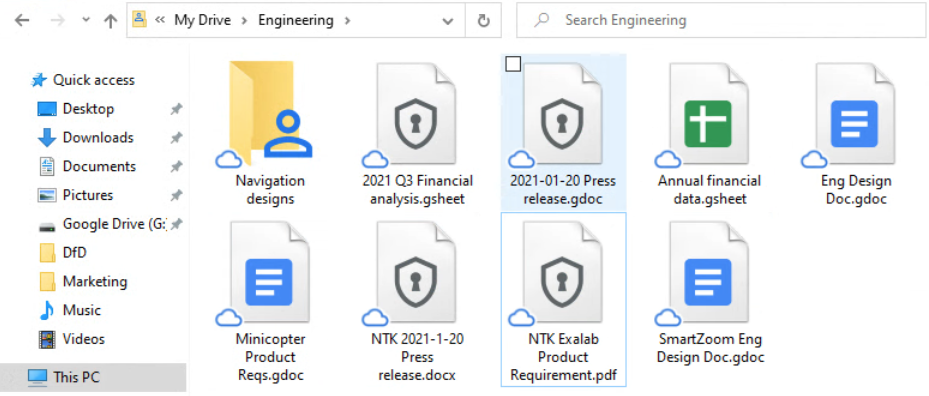Click the Annual financial data.gsheet name
Image resolution: width=929 pixels, height=396 pixels.
[x=709, y=190]
